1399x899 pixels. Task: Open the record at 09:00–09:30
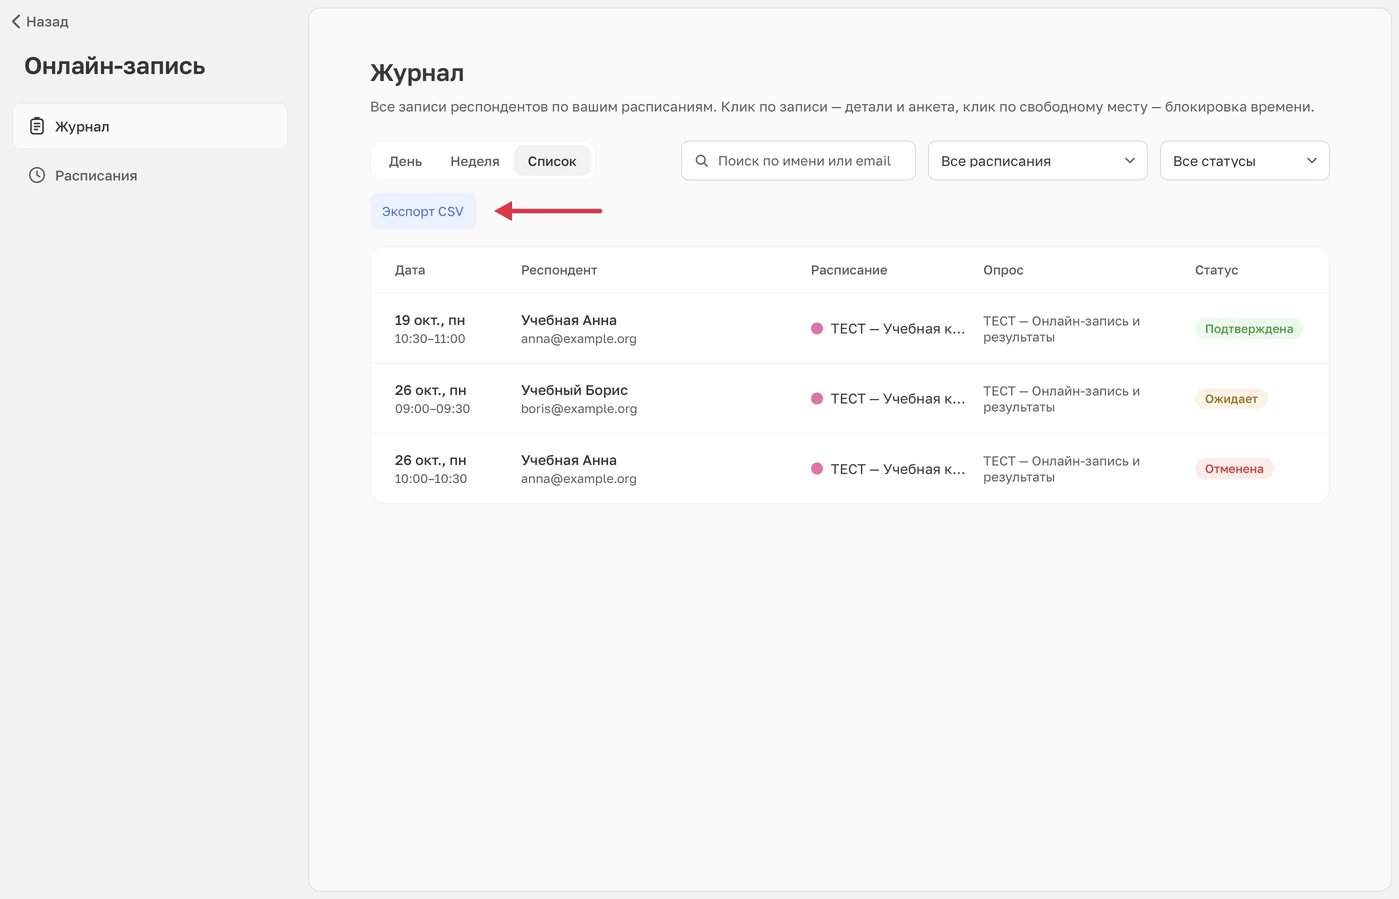point(849,398)
